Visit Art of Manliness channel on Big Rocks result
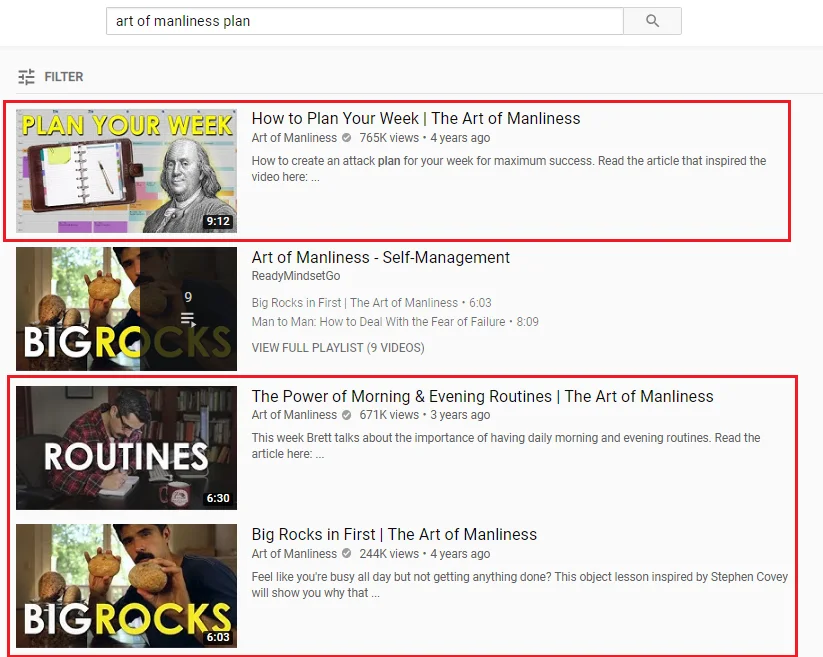 point(294,554)
